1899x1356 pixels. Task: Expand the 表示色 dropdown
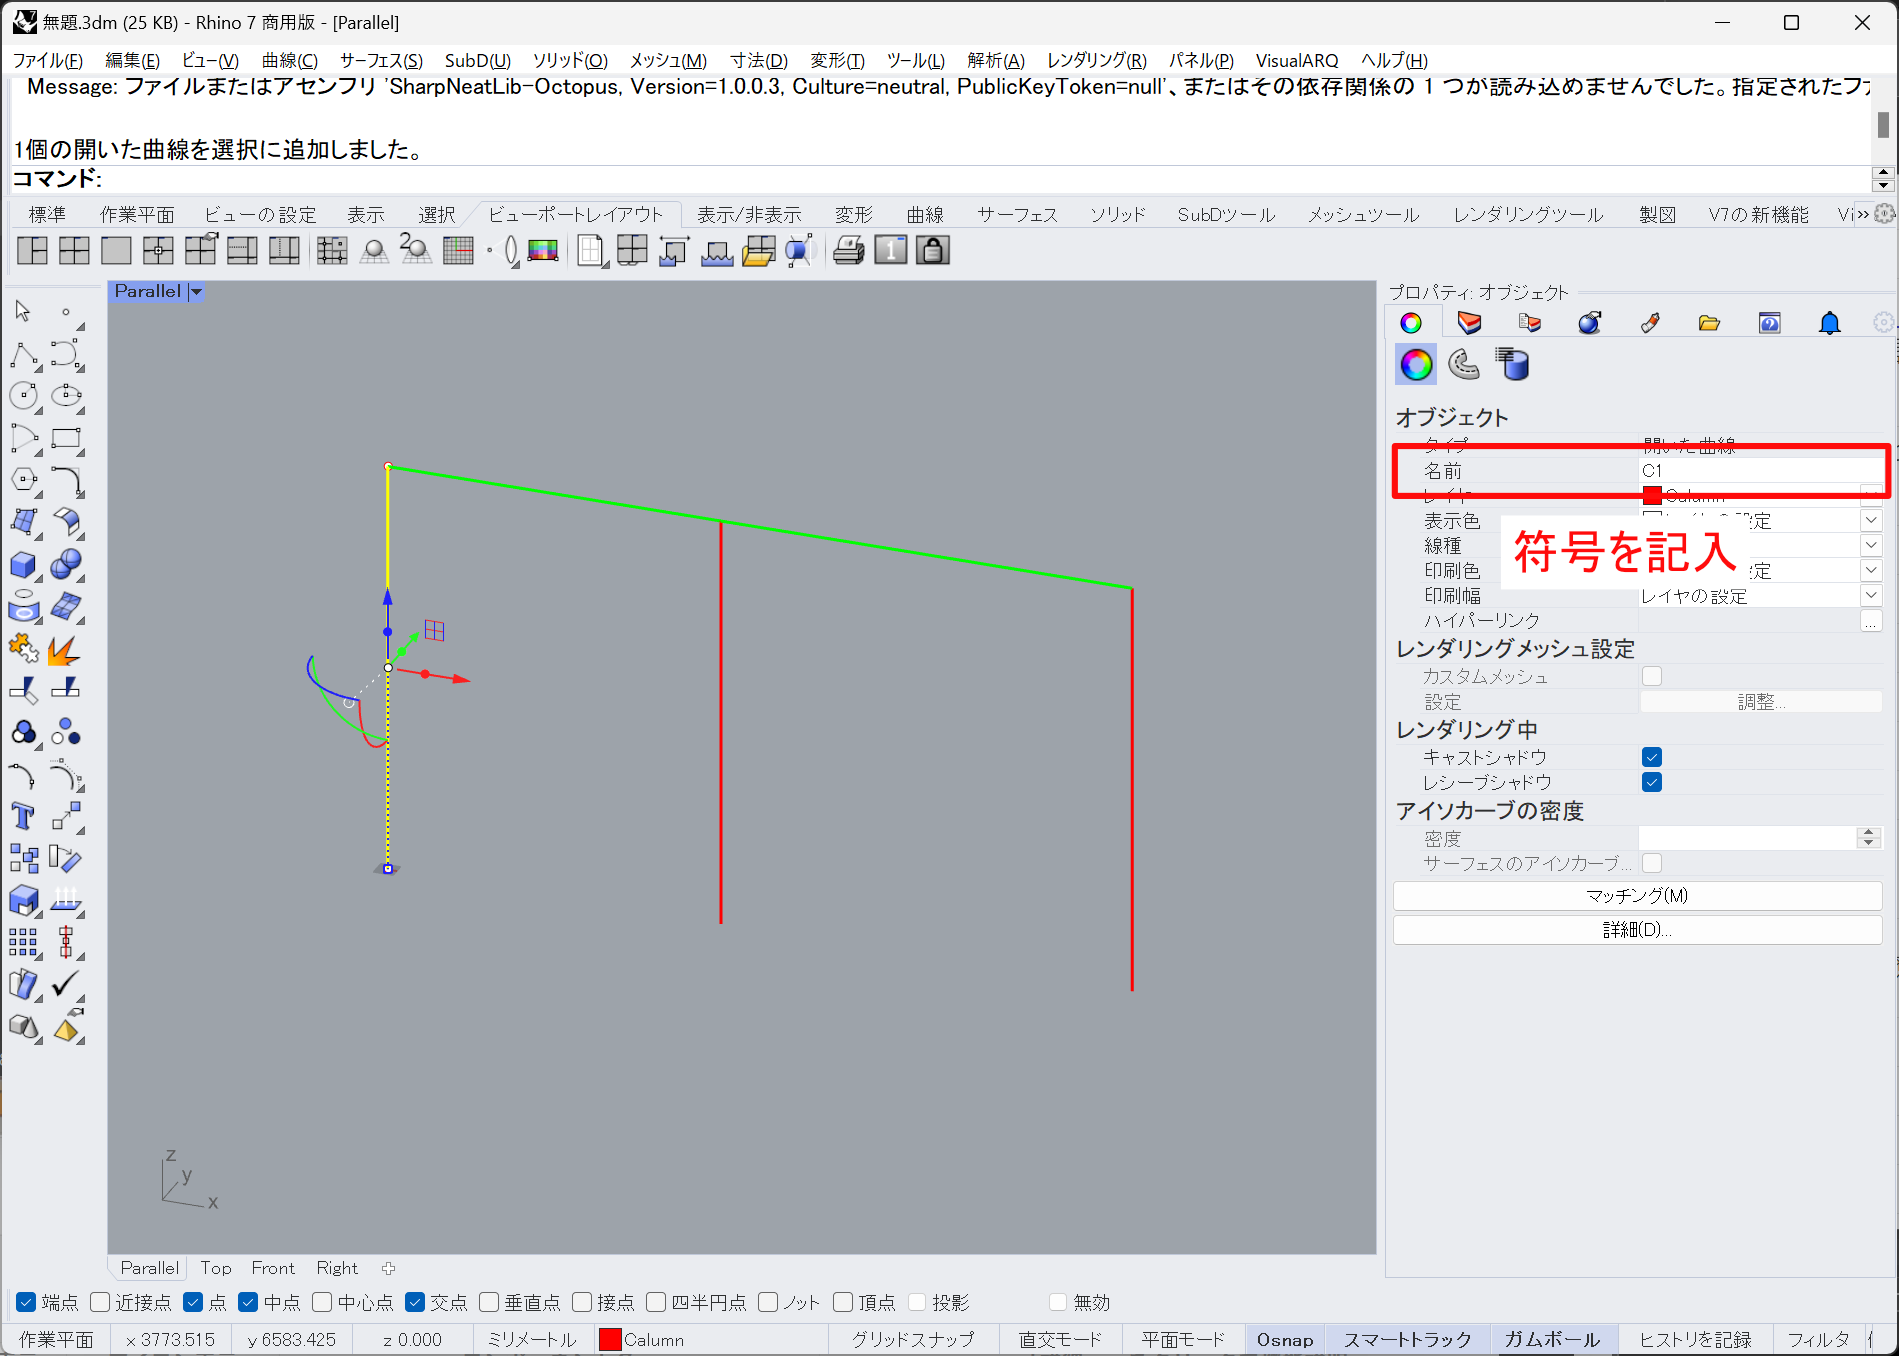tap(1870, 520)
